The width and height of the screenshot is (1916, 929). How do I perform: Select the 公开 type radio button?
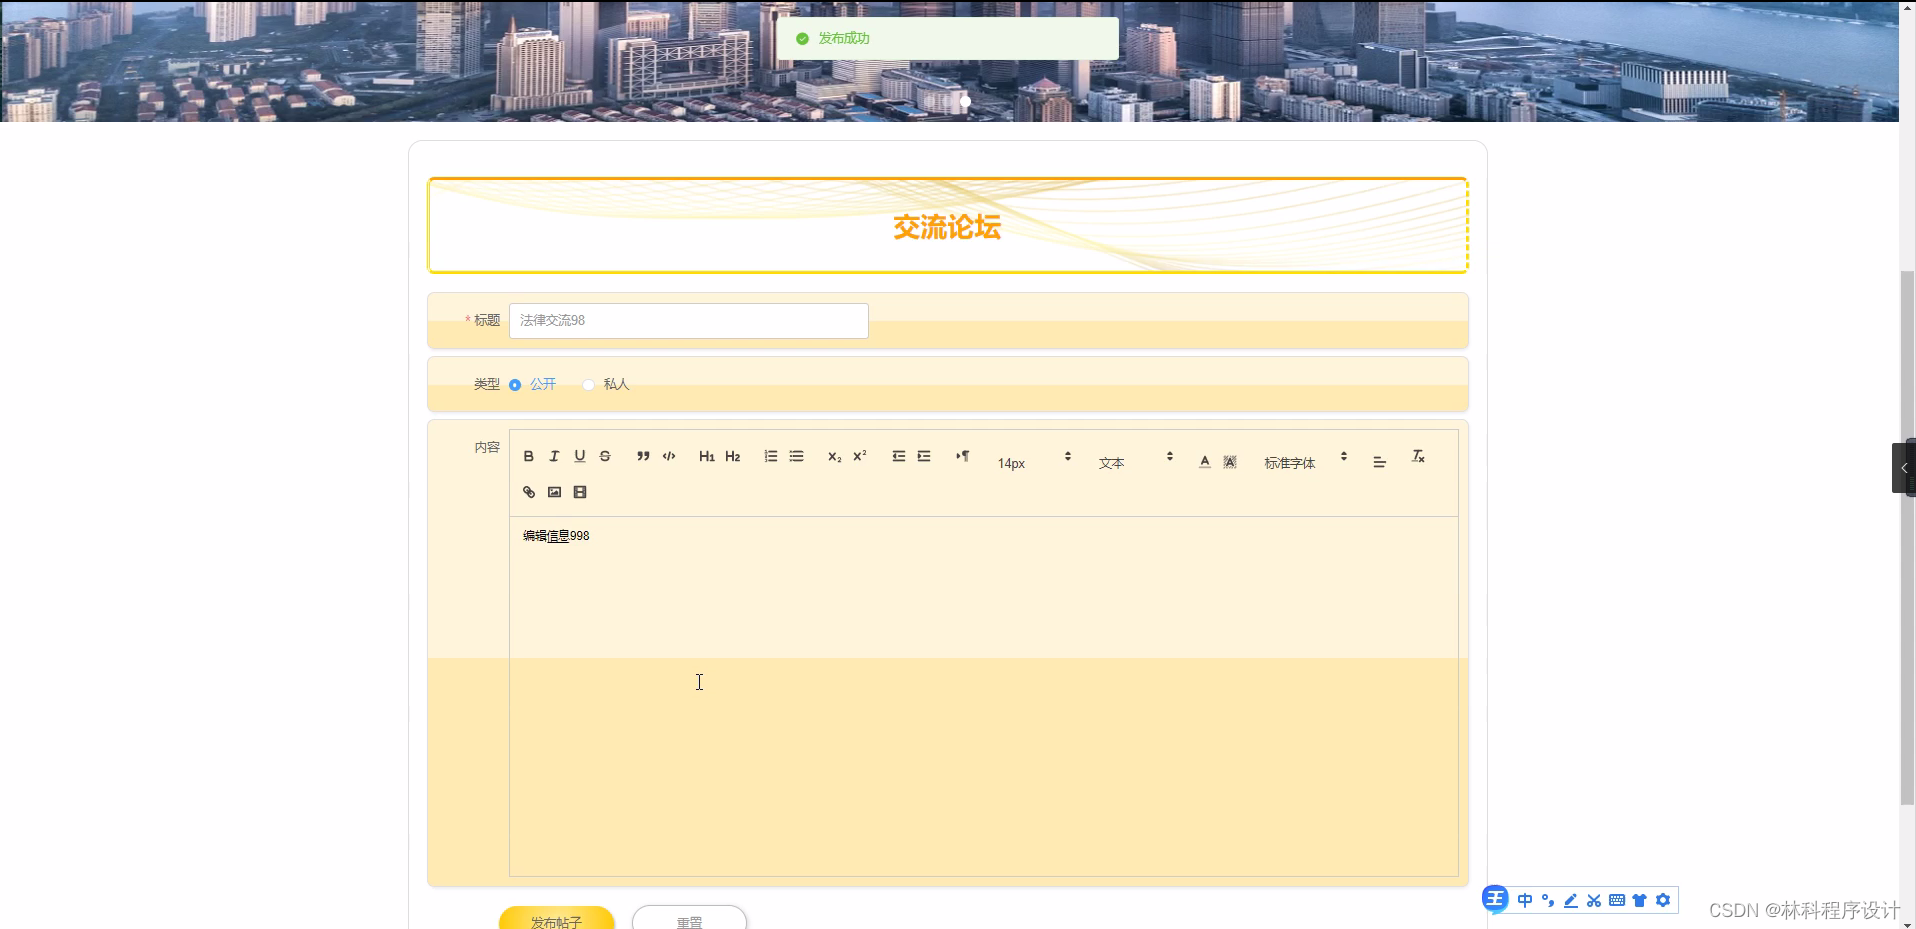pyautogui.click(x=515, y=384)
